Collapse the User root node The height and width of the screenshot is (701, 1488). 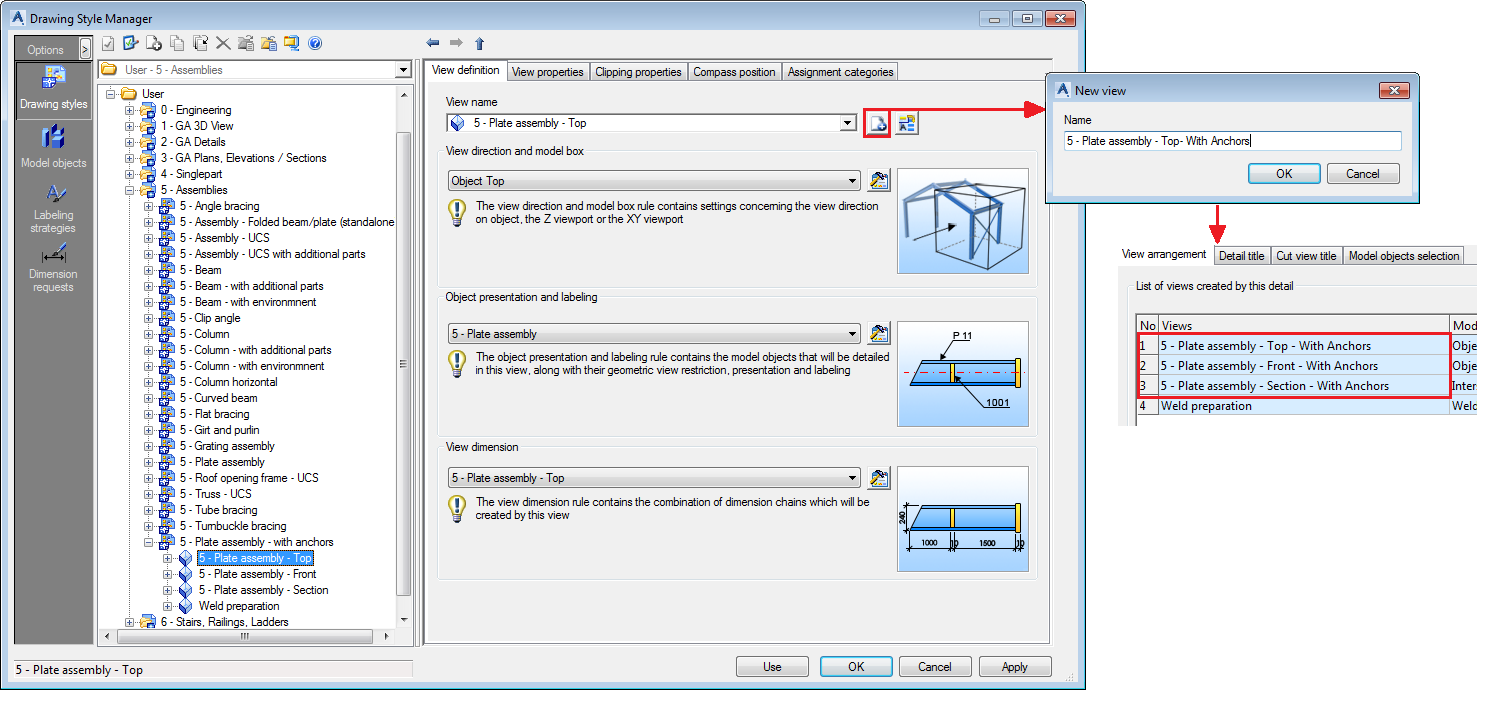click(x=110, y=94)
